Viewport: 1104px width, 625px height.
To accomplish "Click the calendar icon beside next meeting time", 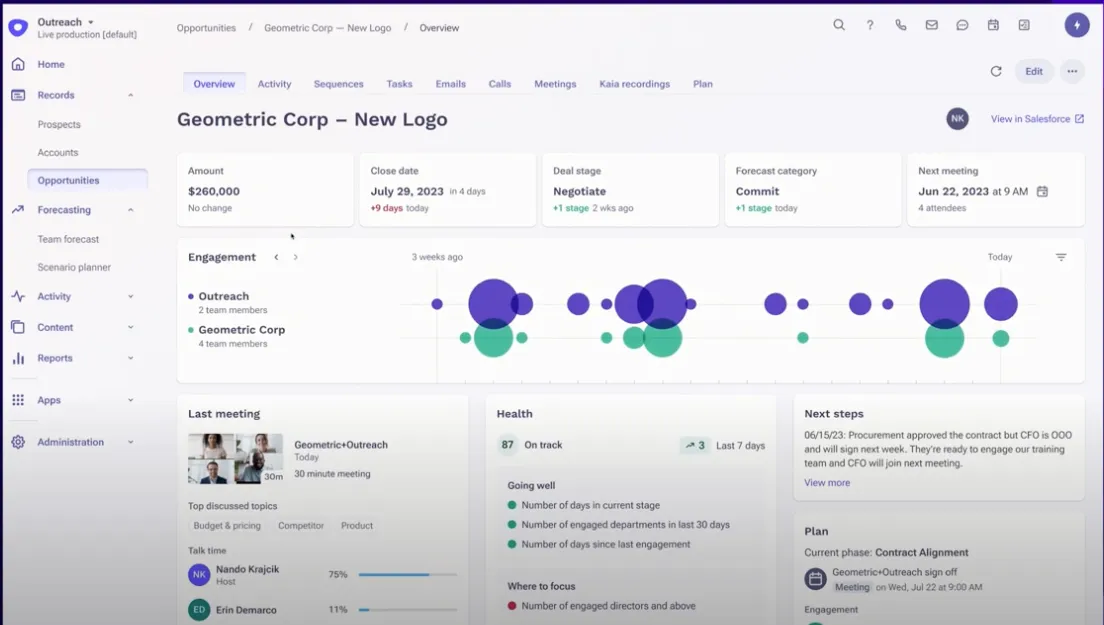I will pyautogui.click(x=1042, y=191).
